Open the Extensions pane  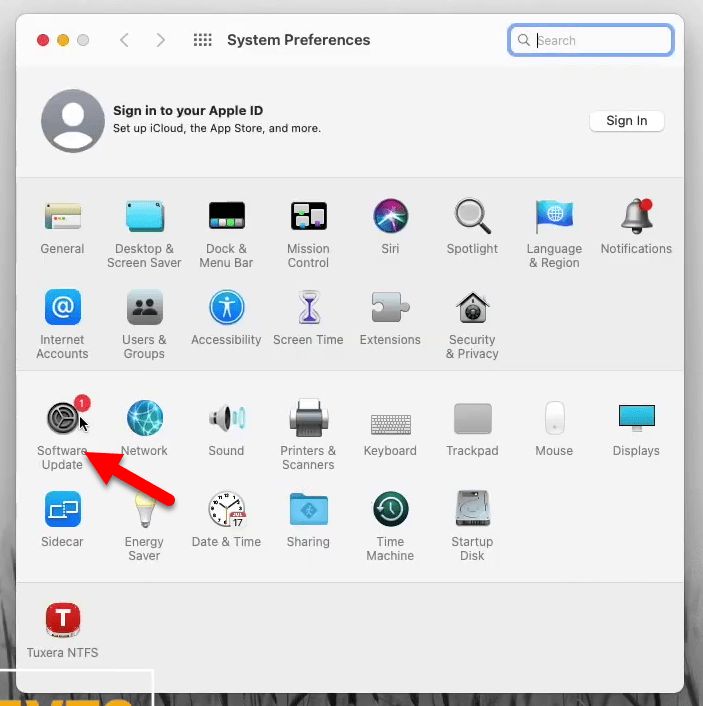(390, 307)
